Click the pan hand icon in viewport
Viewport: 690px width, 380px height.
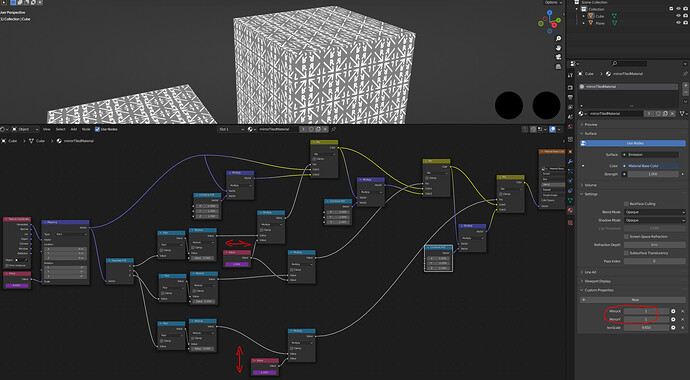(558, 48)
